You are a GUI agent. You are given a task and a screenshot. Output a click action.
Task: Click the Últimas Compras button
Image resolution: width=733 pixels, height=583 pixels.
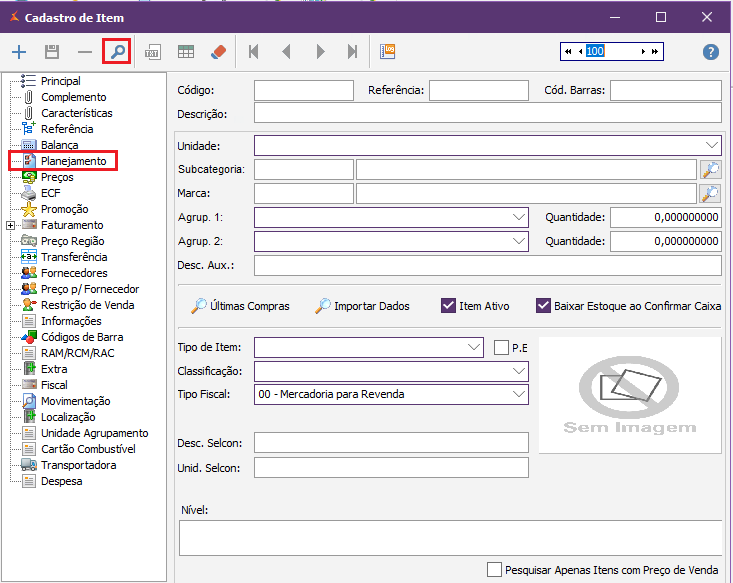(240, 306)
